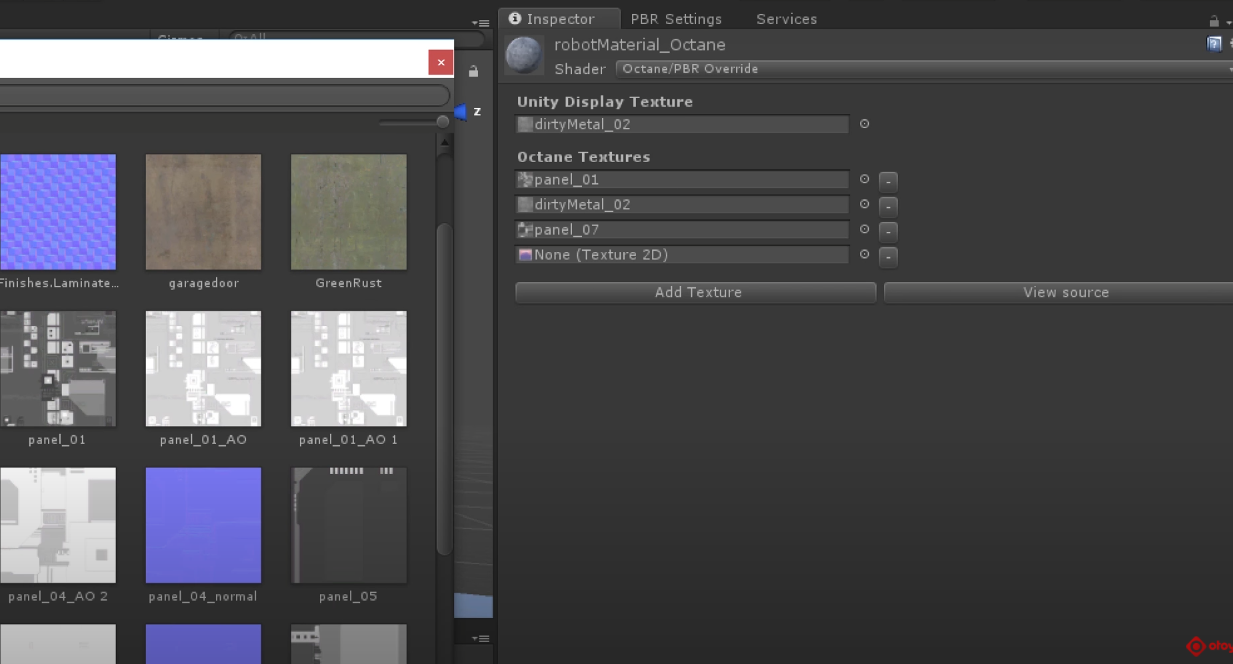Remove panel_07 texture with minus button
The width and height of the screenshot is (1233, 664).
(x=888, y=231)
